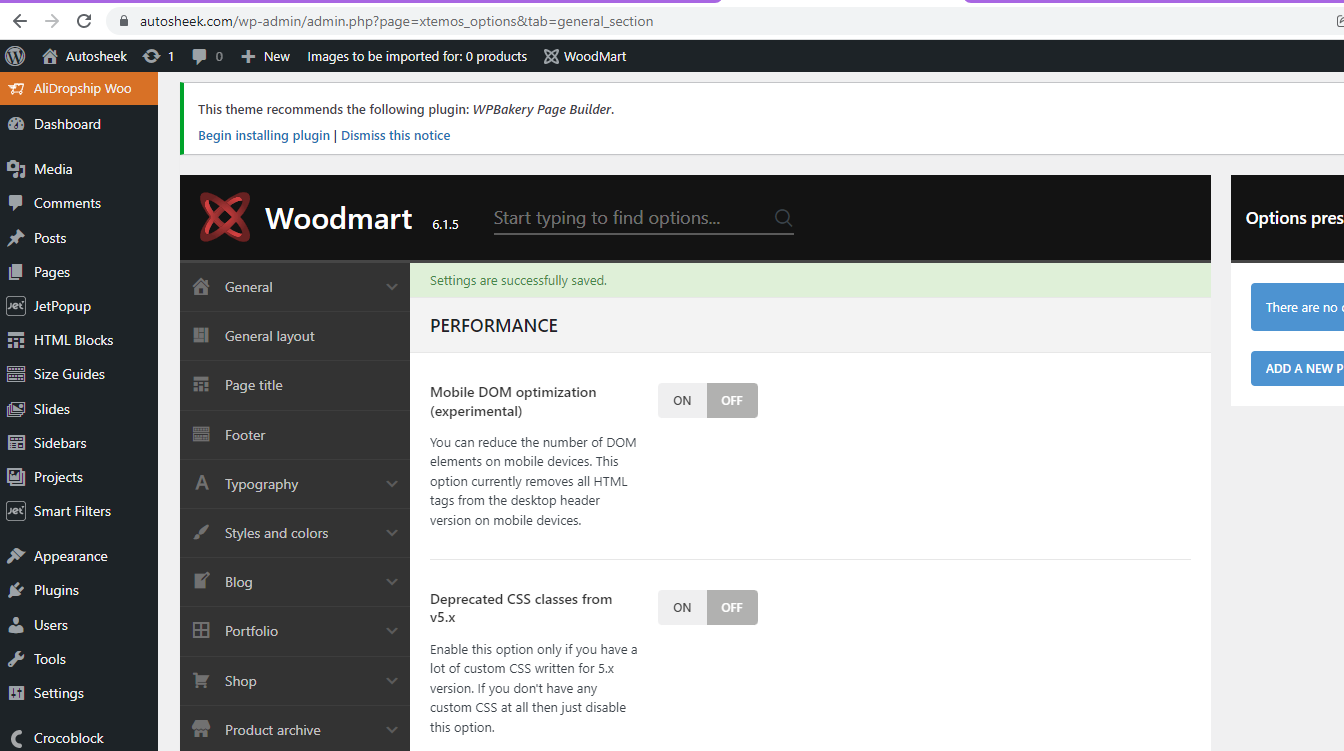The image size is (1344, 751).
Task: Click the Options presets heading
Action: point(1295,218)
